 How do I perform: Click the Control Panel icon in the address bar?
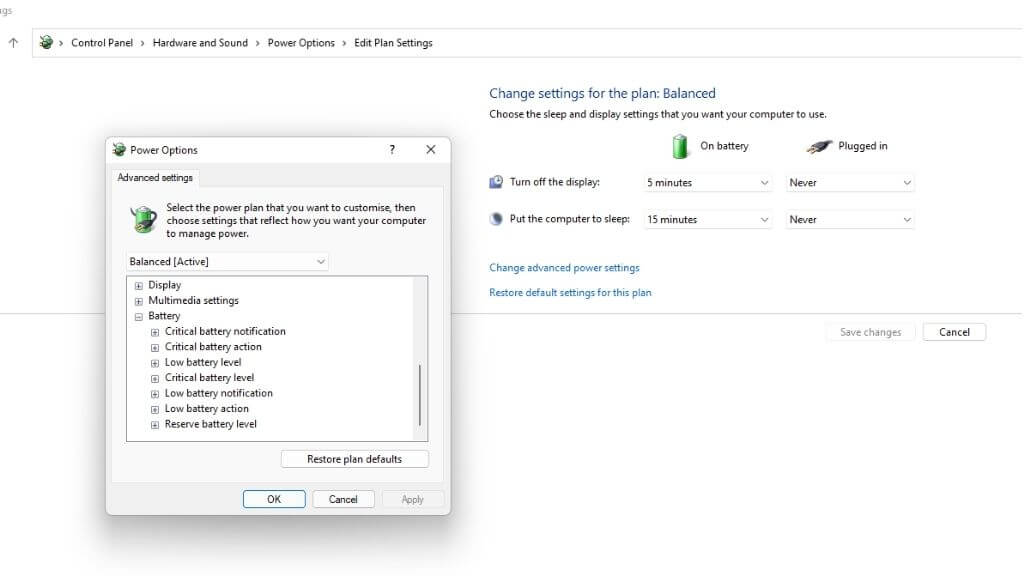pyautogui.click(x=46, y=43)
